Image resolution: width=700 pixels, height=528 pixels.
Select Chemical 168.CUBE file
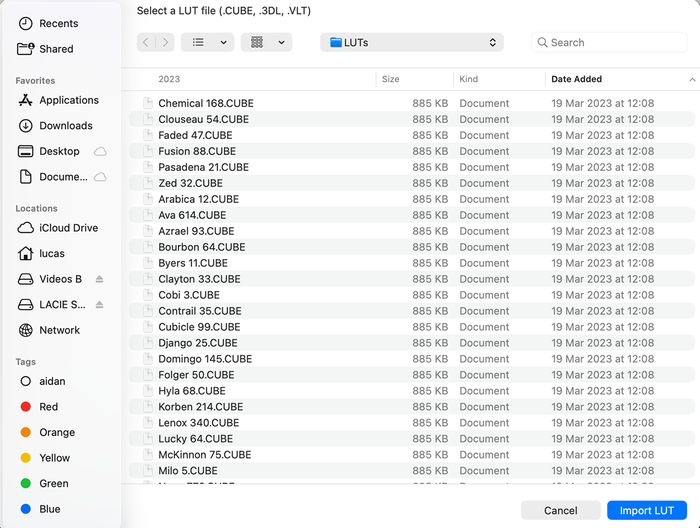[412, 103]
